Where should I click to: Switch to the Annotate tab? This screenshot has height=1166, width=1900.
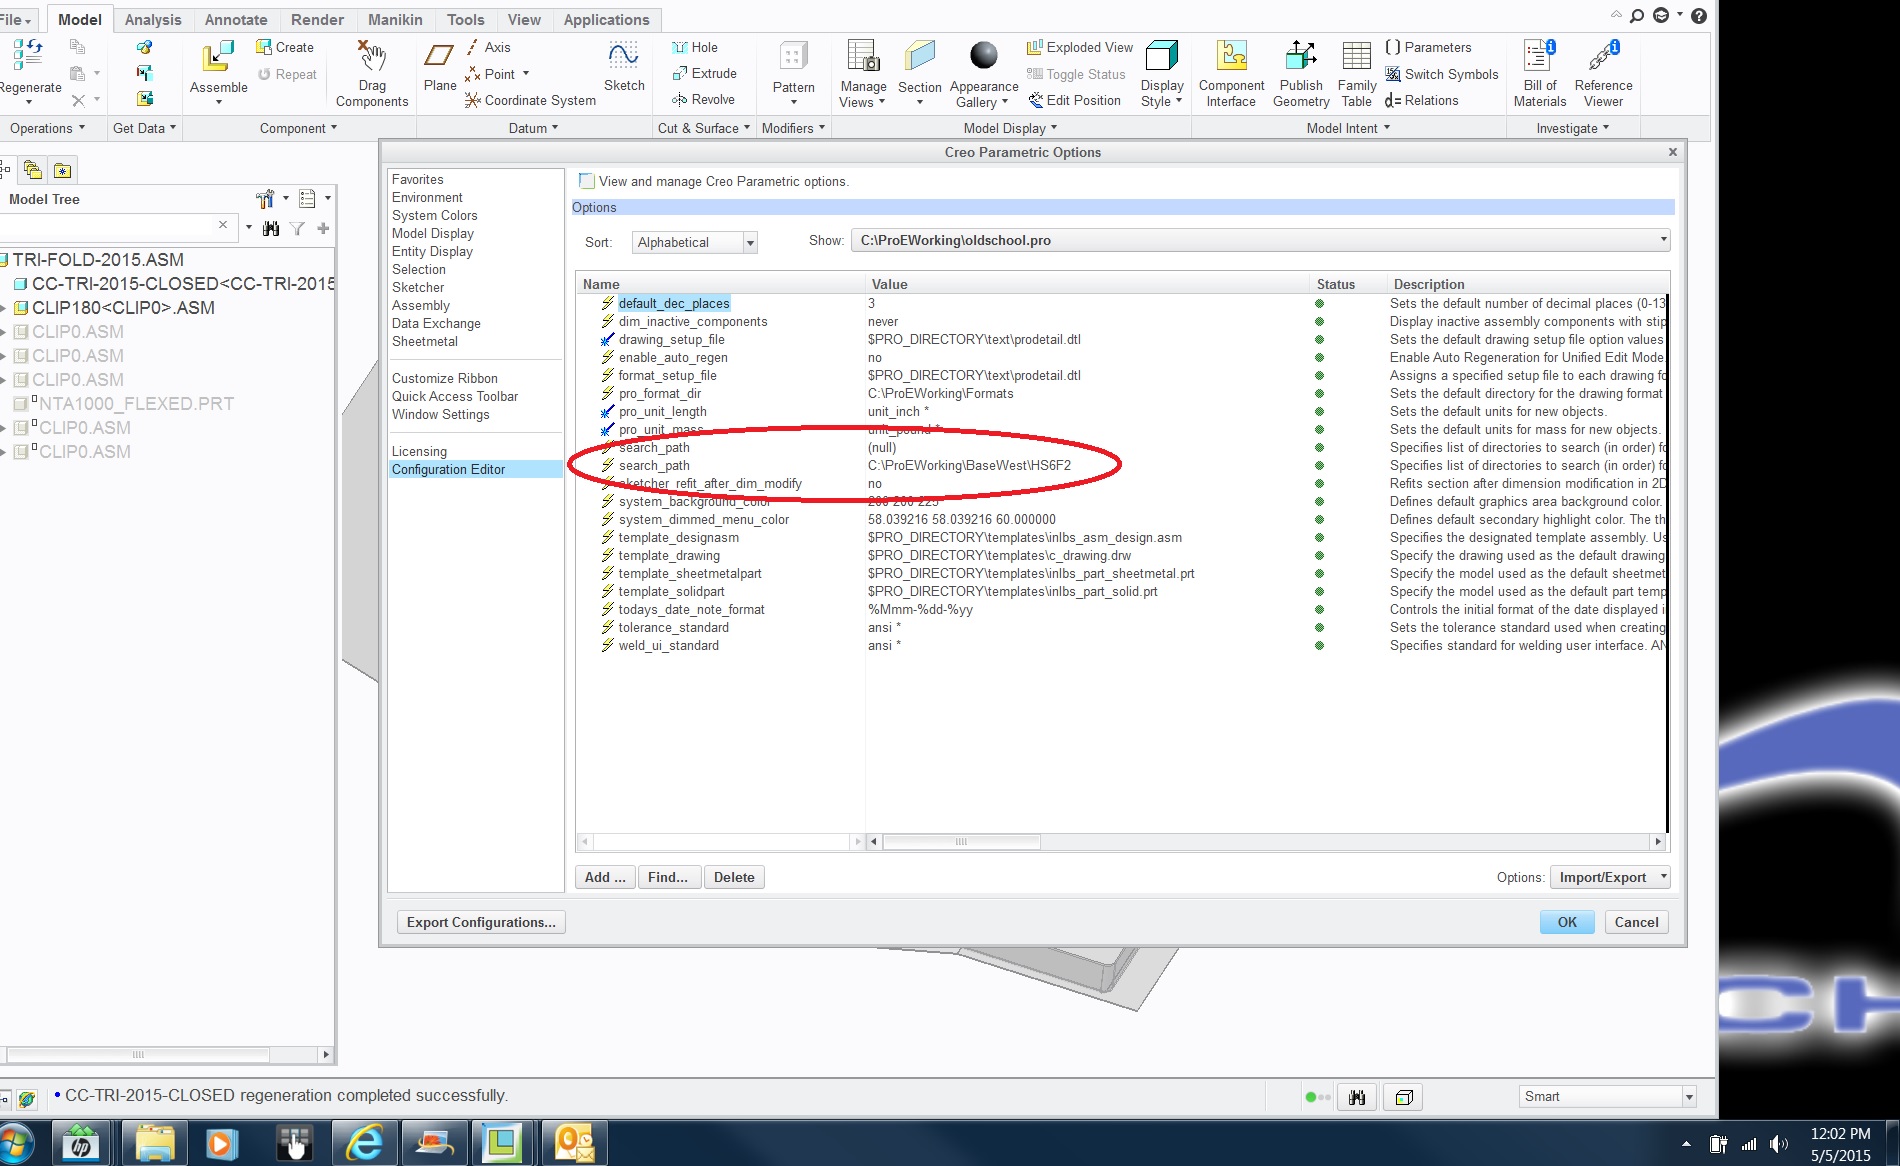click(236, 19)
